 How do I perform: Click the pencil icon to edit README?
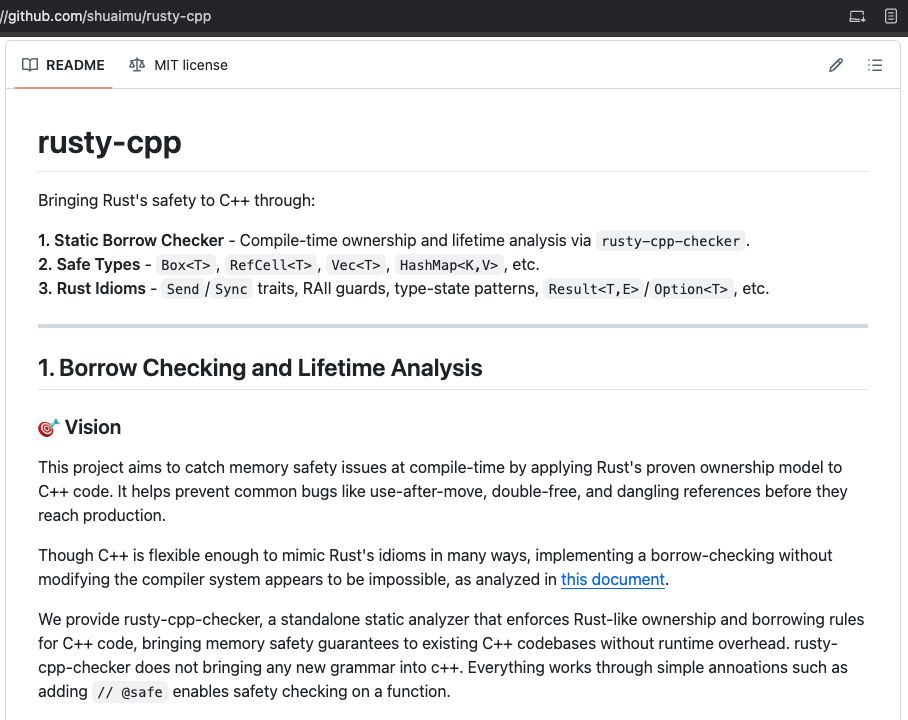(836, 65)
